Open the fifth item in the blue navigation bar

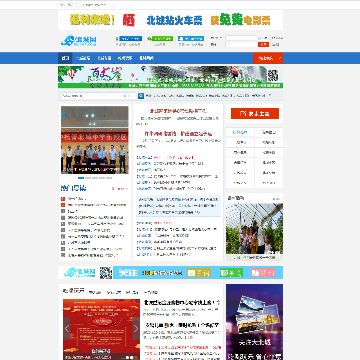click(x=146, y=58)
